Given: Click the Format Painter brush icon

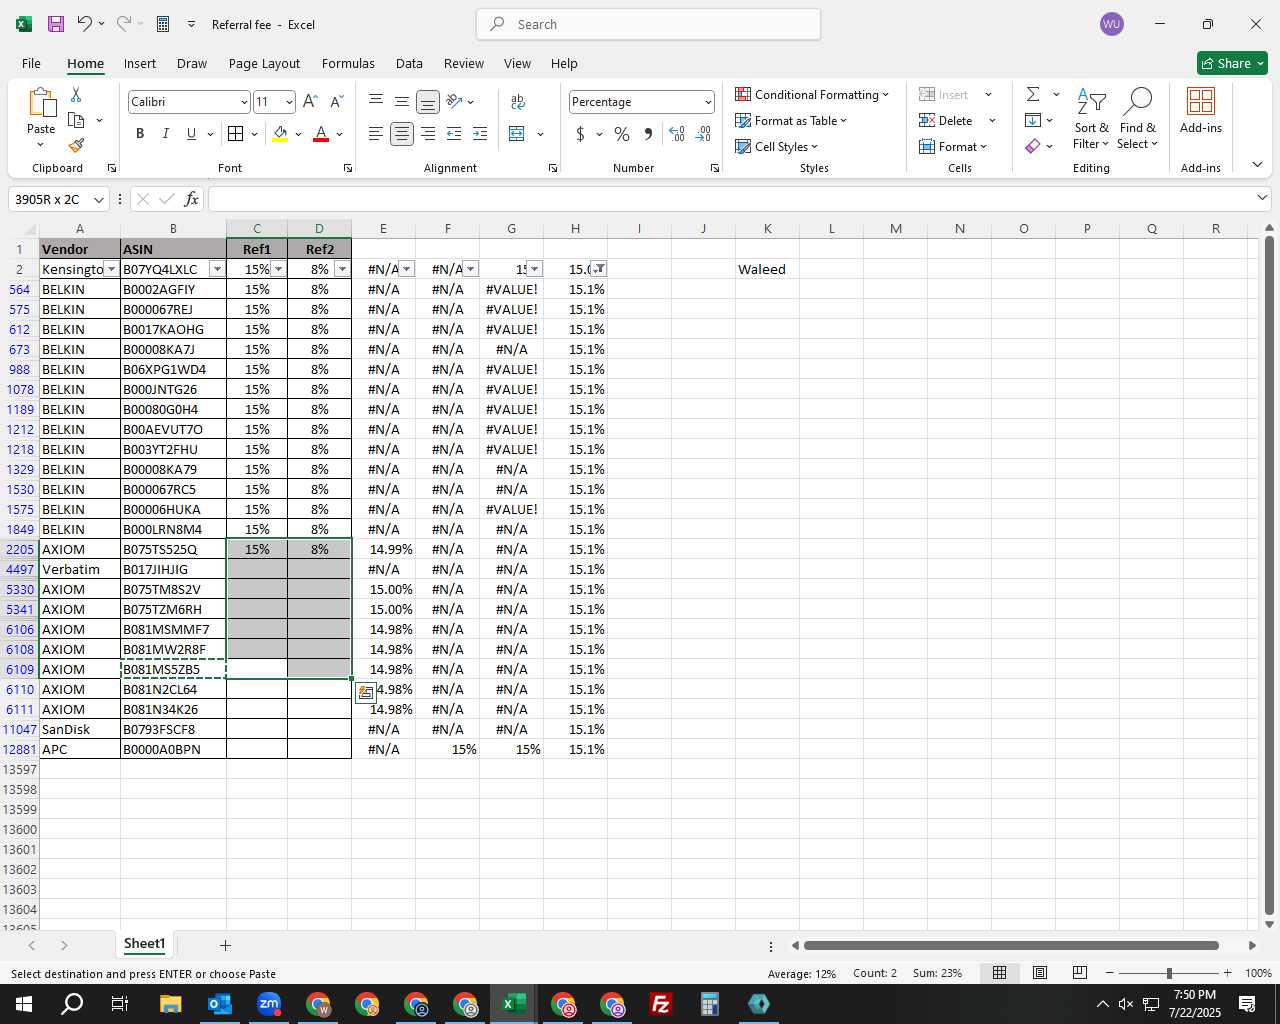Looking at the screenshot, I should point(76,146).
